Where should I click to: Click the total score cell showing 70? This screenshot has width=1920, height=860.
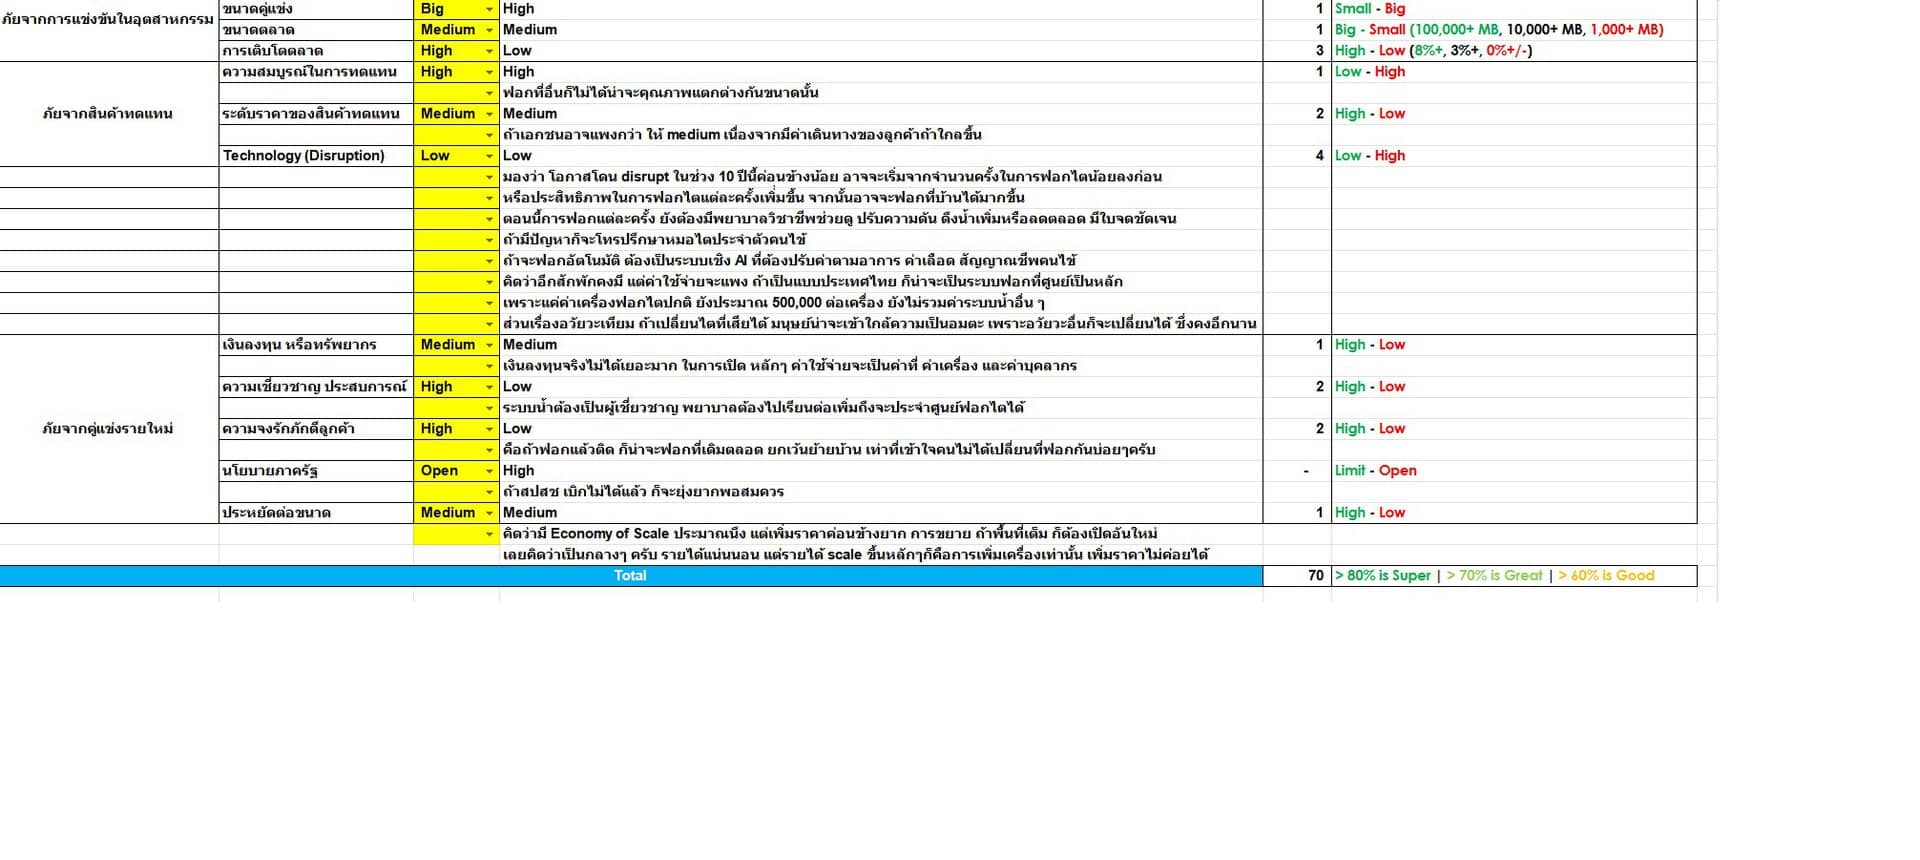coord(1296,576)
